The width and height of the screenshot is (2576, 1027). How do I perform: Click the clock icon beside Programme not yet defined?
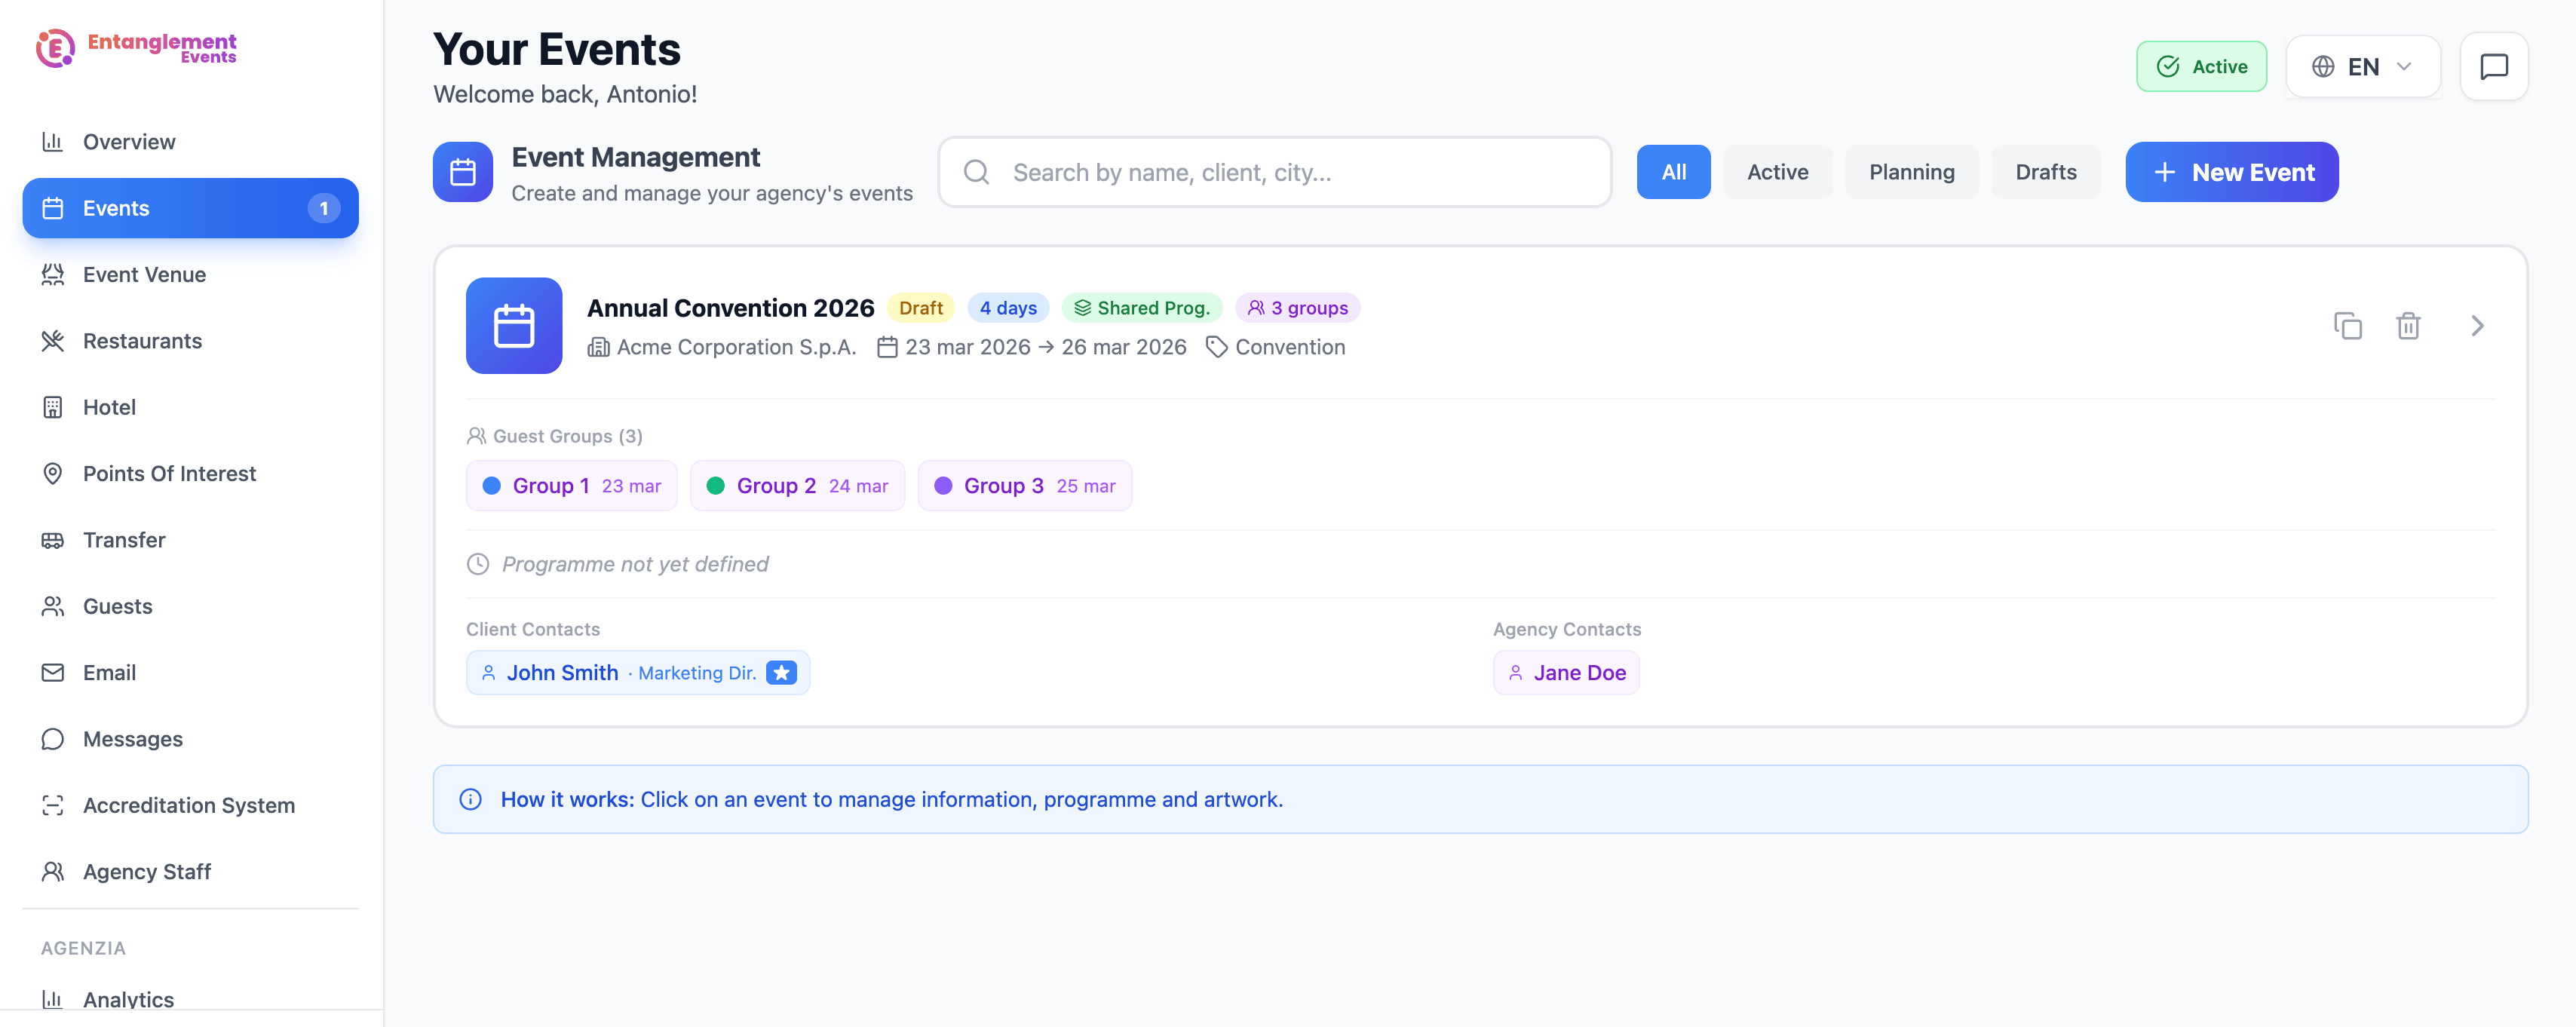(x=478, y=564)
